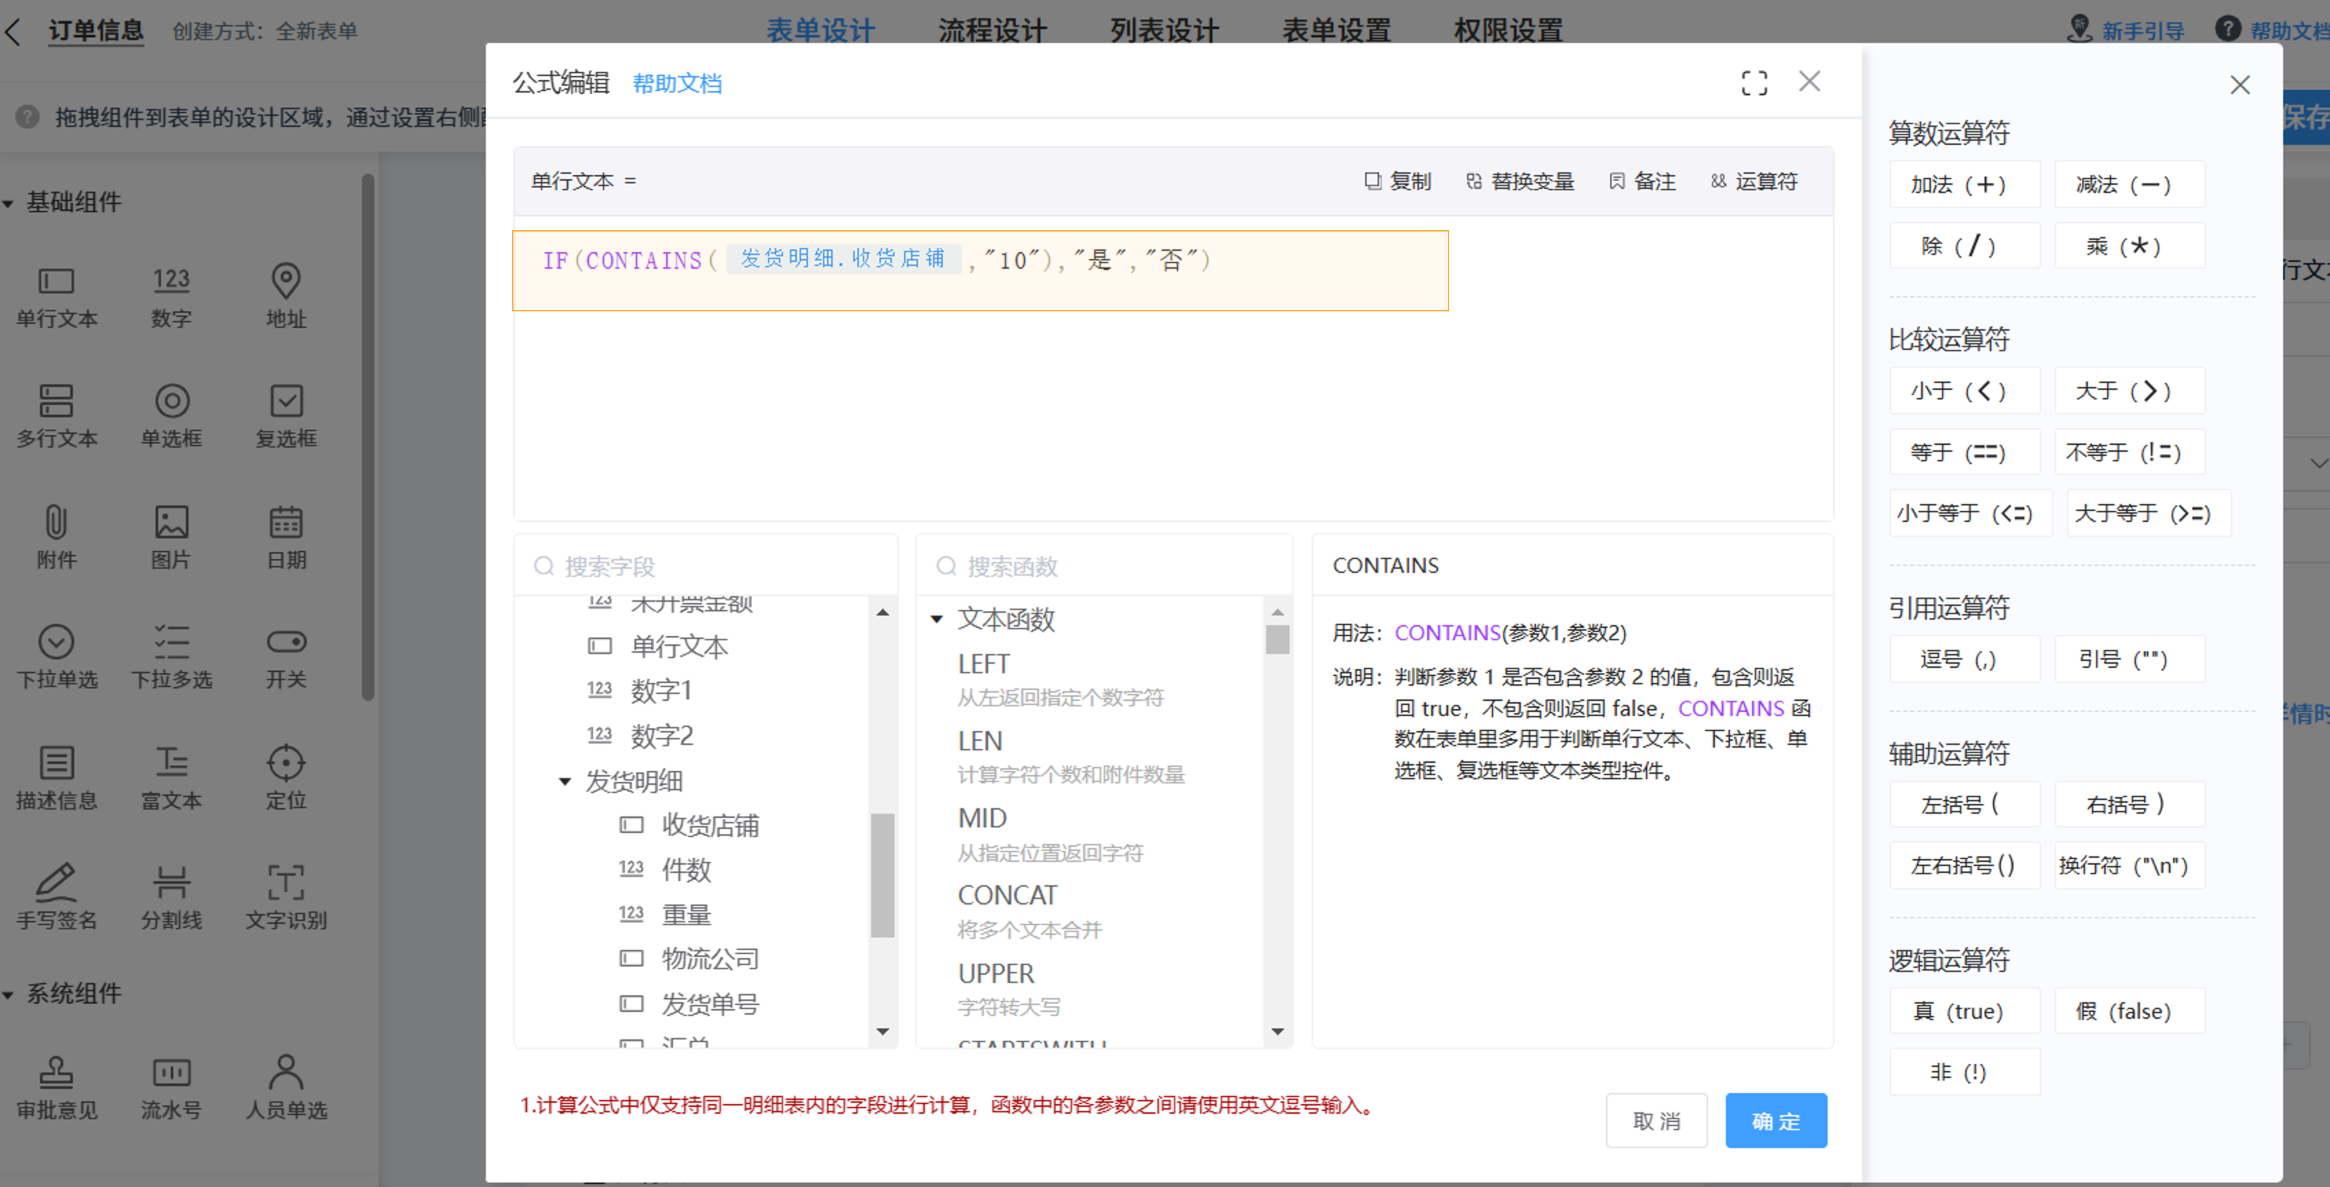Select the 单行文本 component icon
The width and height of the screenshot is (2330, 1187).
tap(56, 296)
